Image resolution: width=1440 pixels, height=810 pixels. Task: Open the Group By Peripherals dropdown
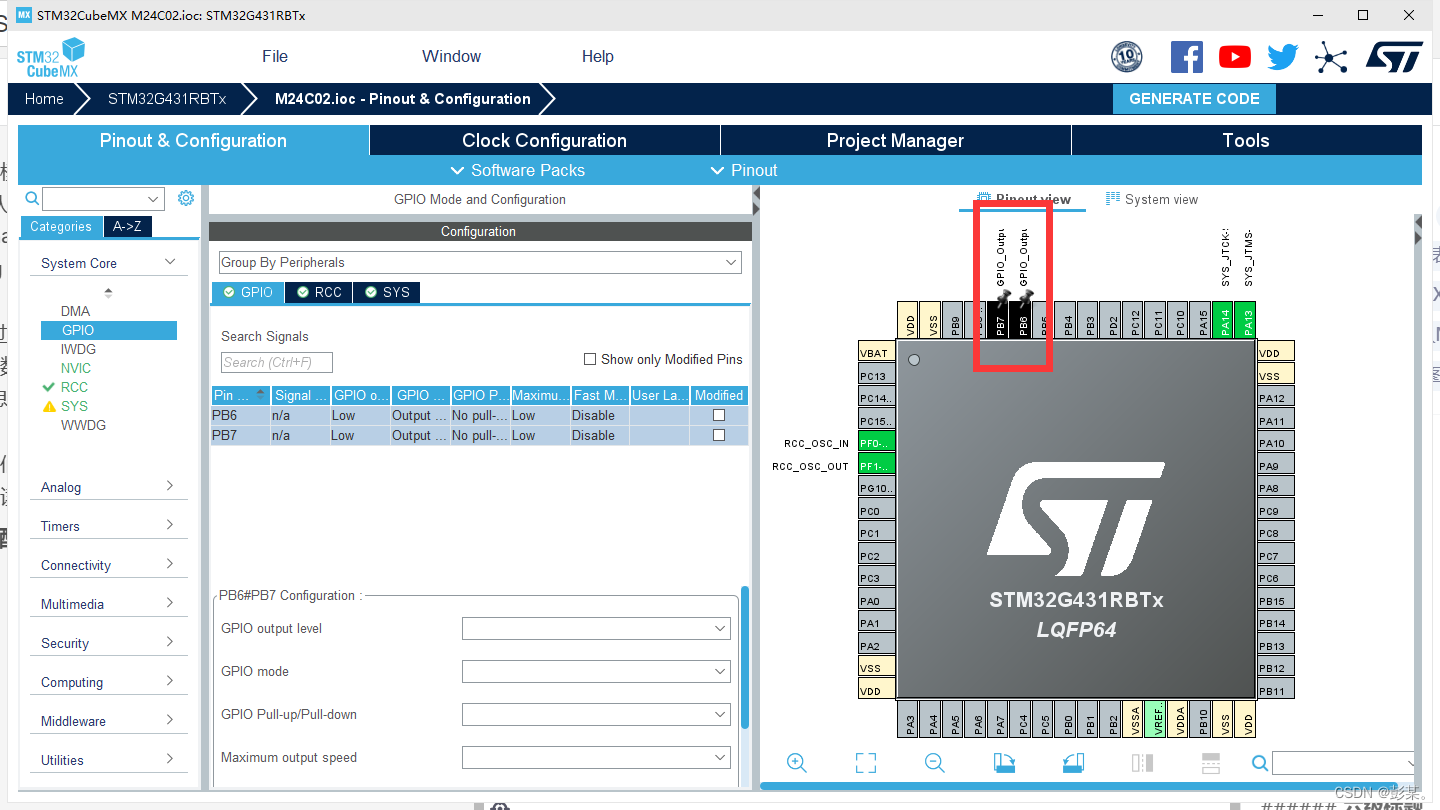[480, 262]
